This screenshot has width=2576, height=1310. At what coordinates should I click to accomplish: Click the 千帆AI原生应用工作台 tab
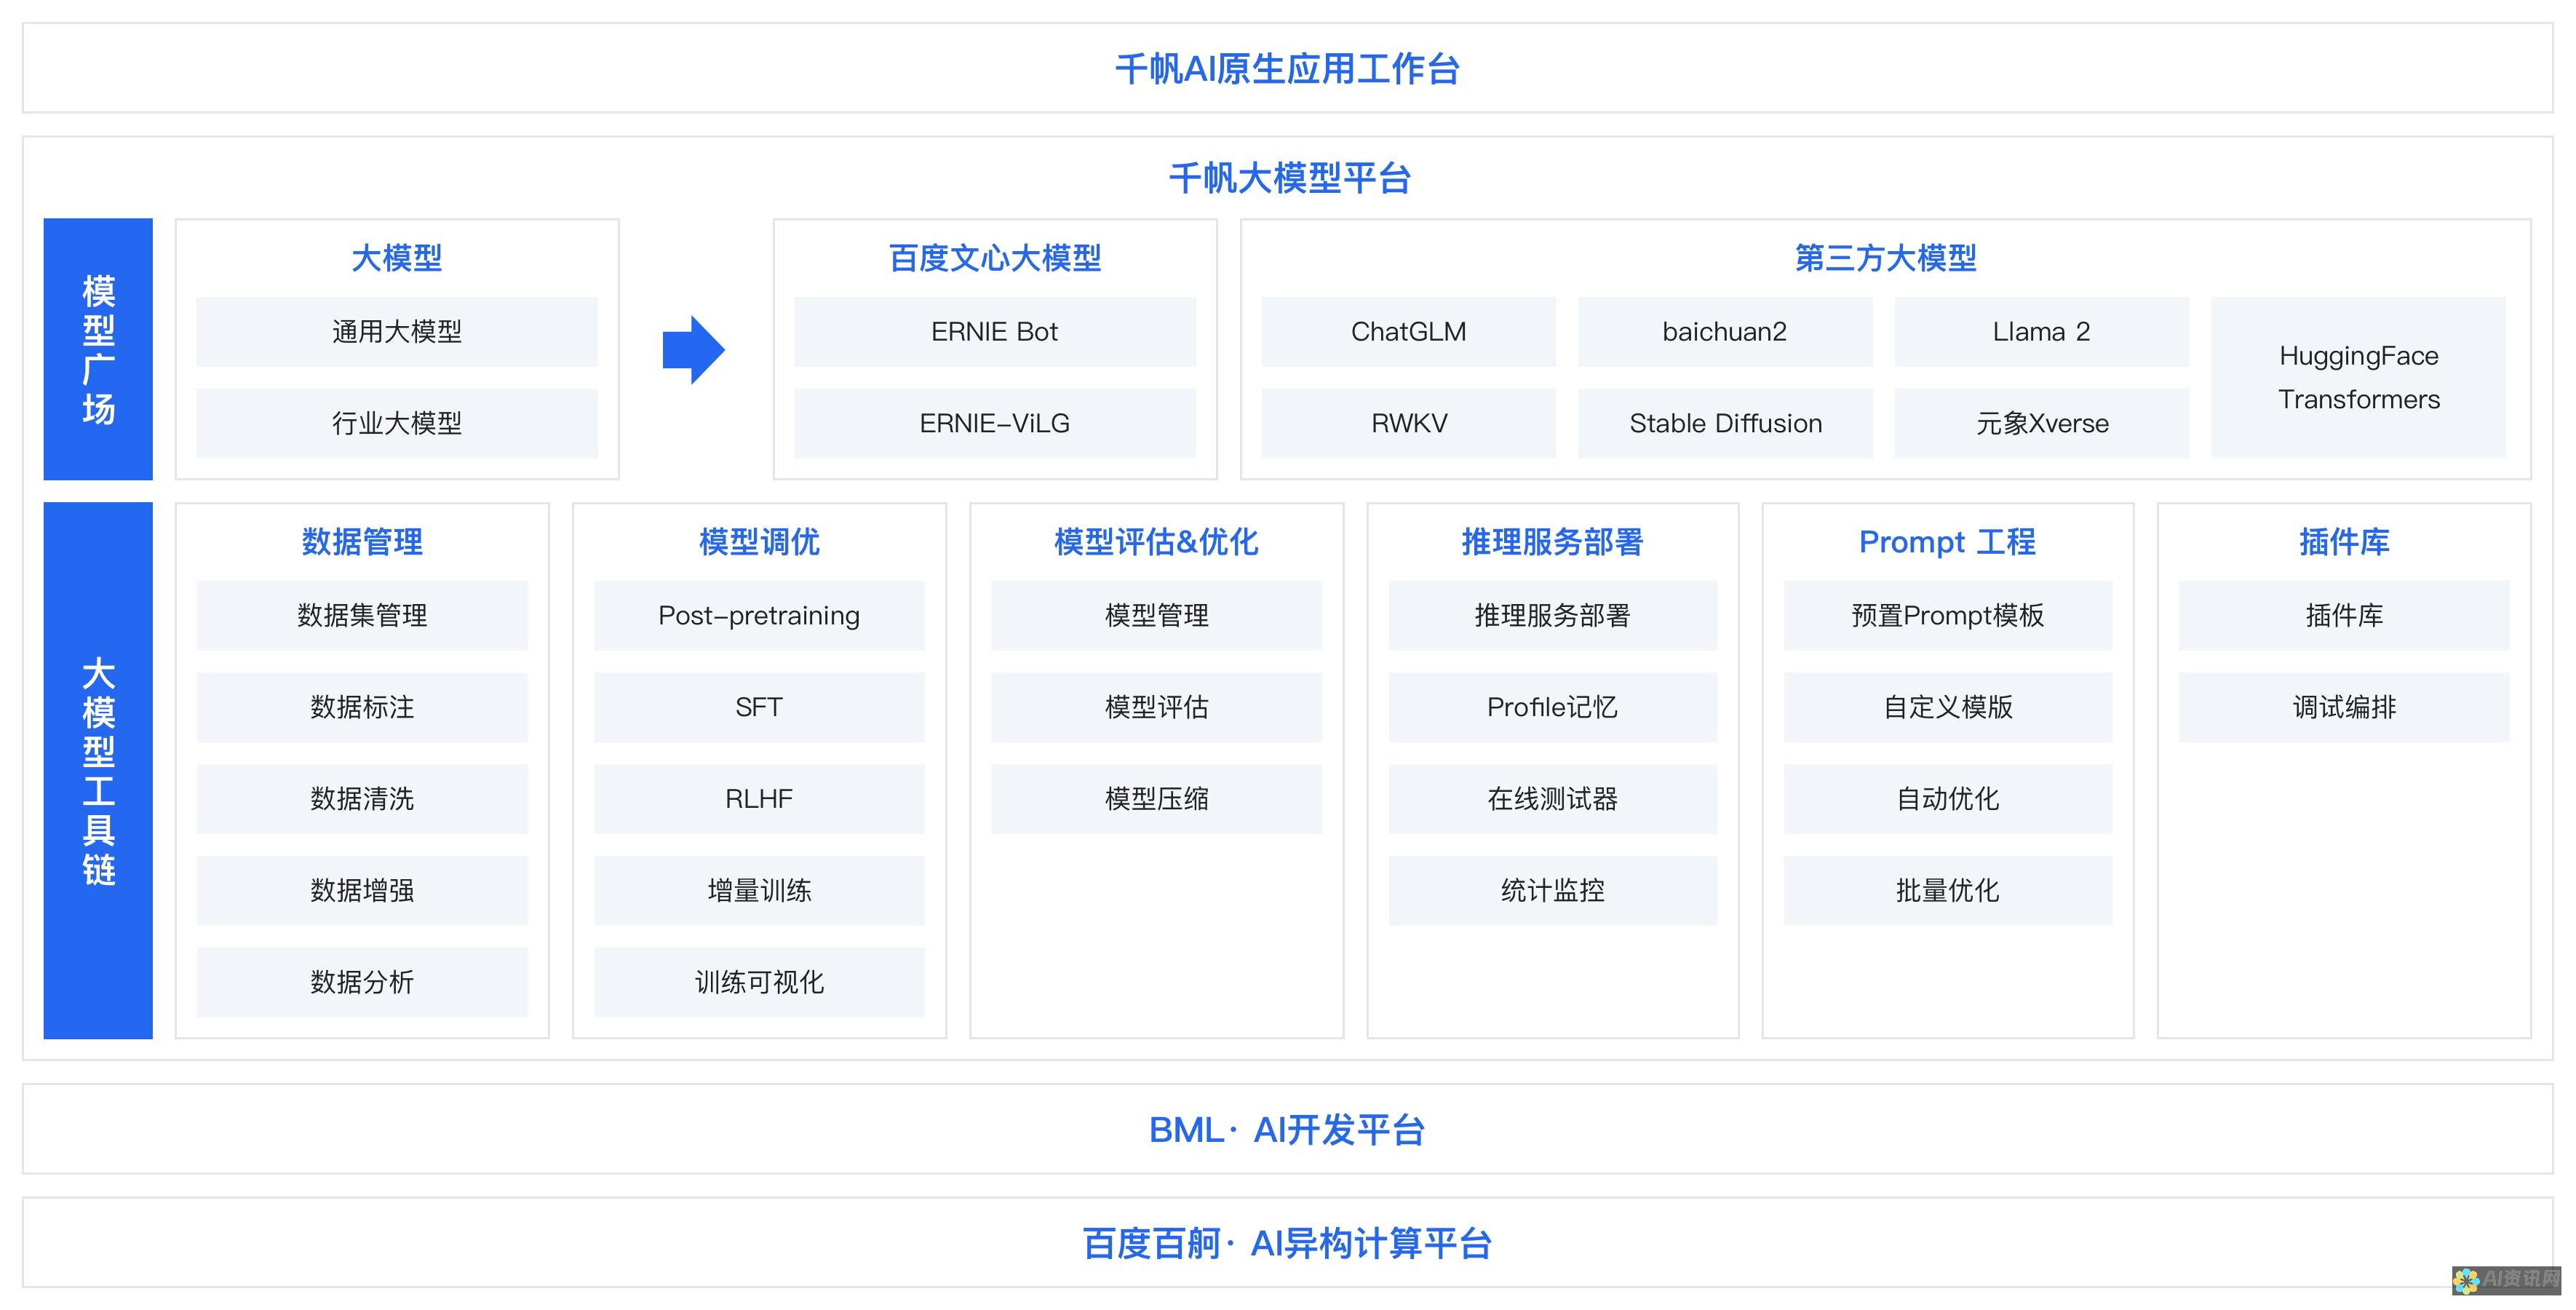[x=1287, y=67]
